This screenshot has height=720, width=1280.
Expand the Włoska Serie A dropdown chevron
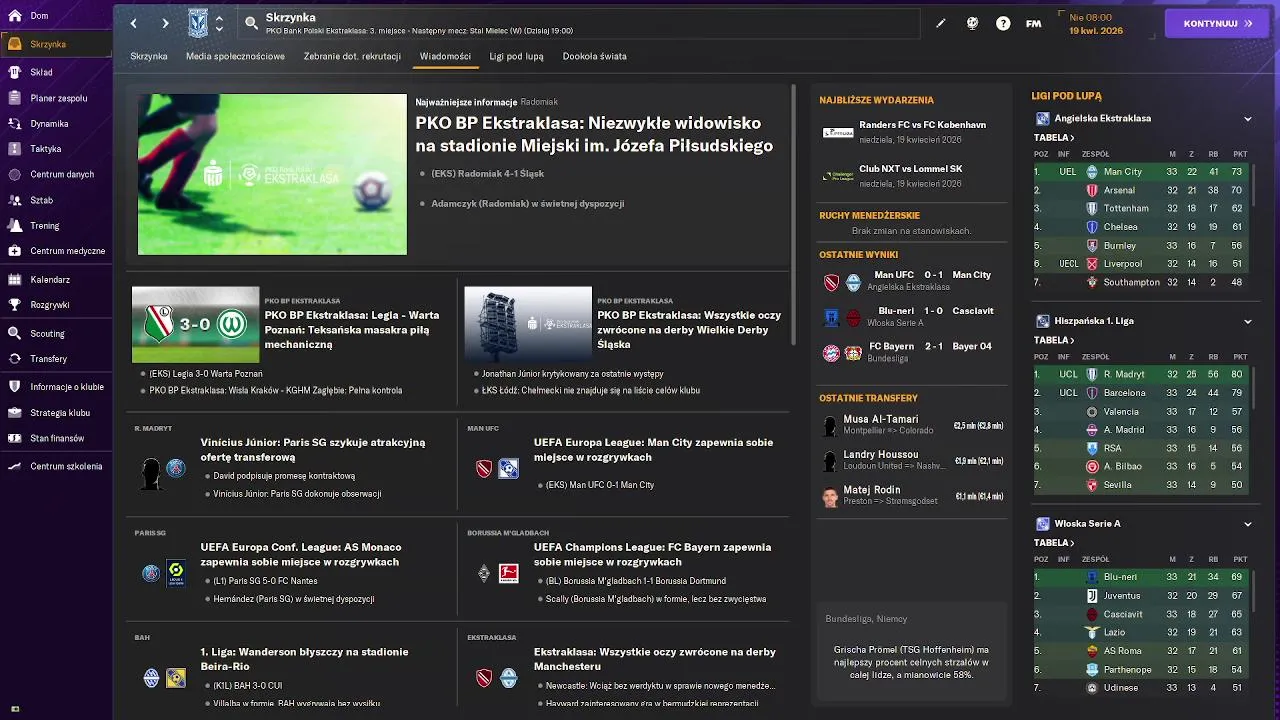pyautogui.click(x=1248, y=524)
